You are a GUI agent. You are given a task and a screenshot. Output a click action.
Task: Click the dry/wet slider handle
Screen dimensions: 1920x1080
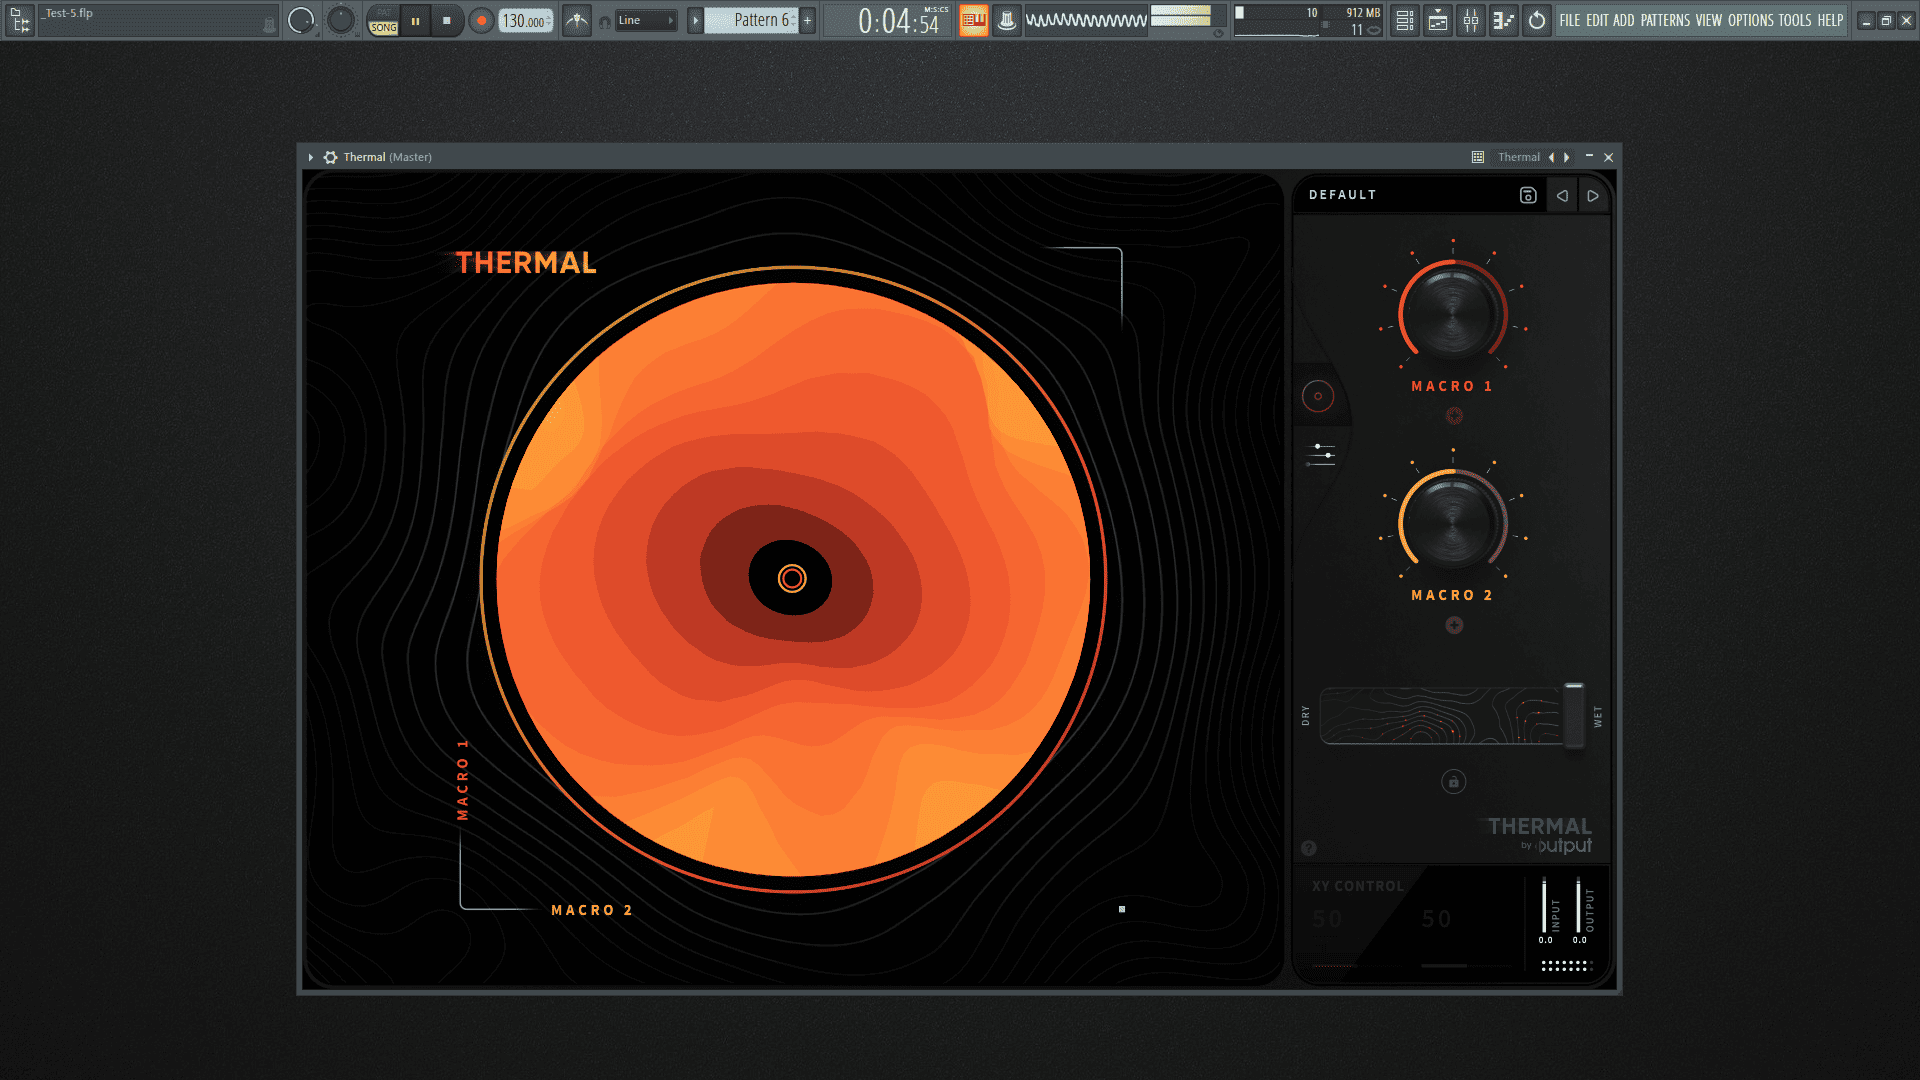coord(1574,716)
